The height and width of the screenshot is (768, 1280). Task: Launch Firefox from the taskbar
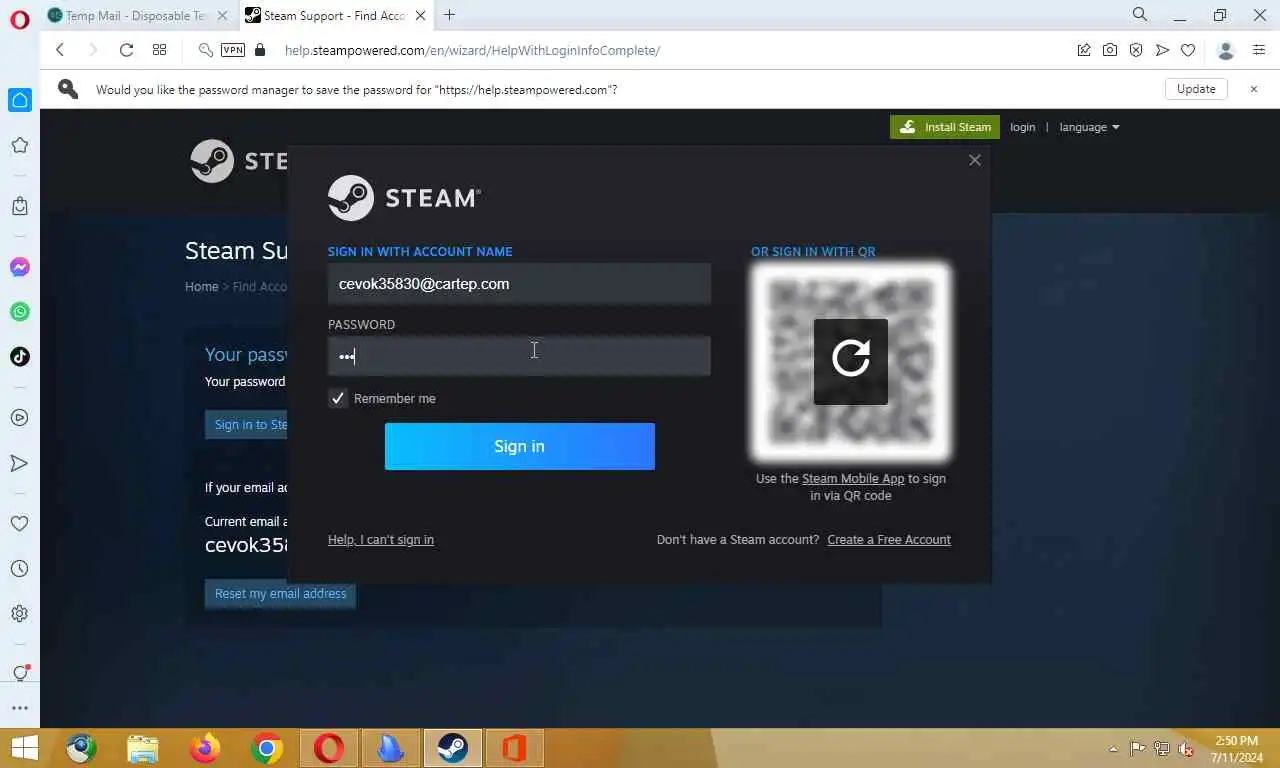(205, 748)
